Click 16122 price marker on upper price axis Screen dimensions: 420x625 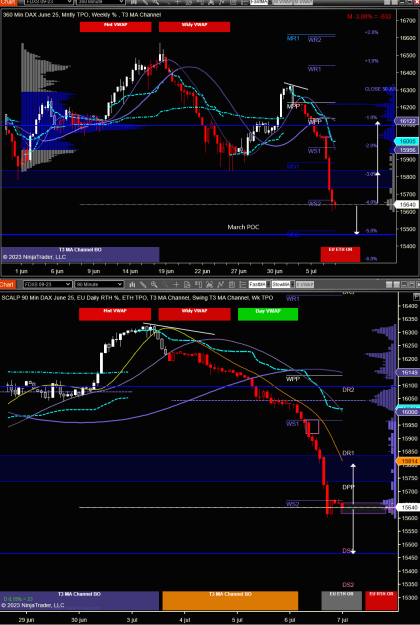pyautogui.click(x=406, y=121)
